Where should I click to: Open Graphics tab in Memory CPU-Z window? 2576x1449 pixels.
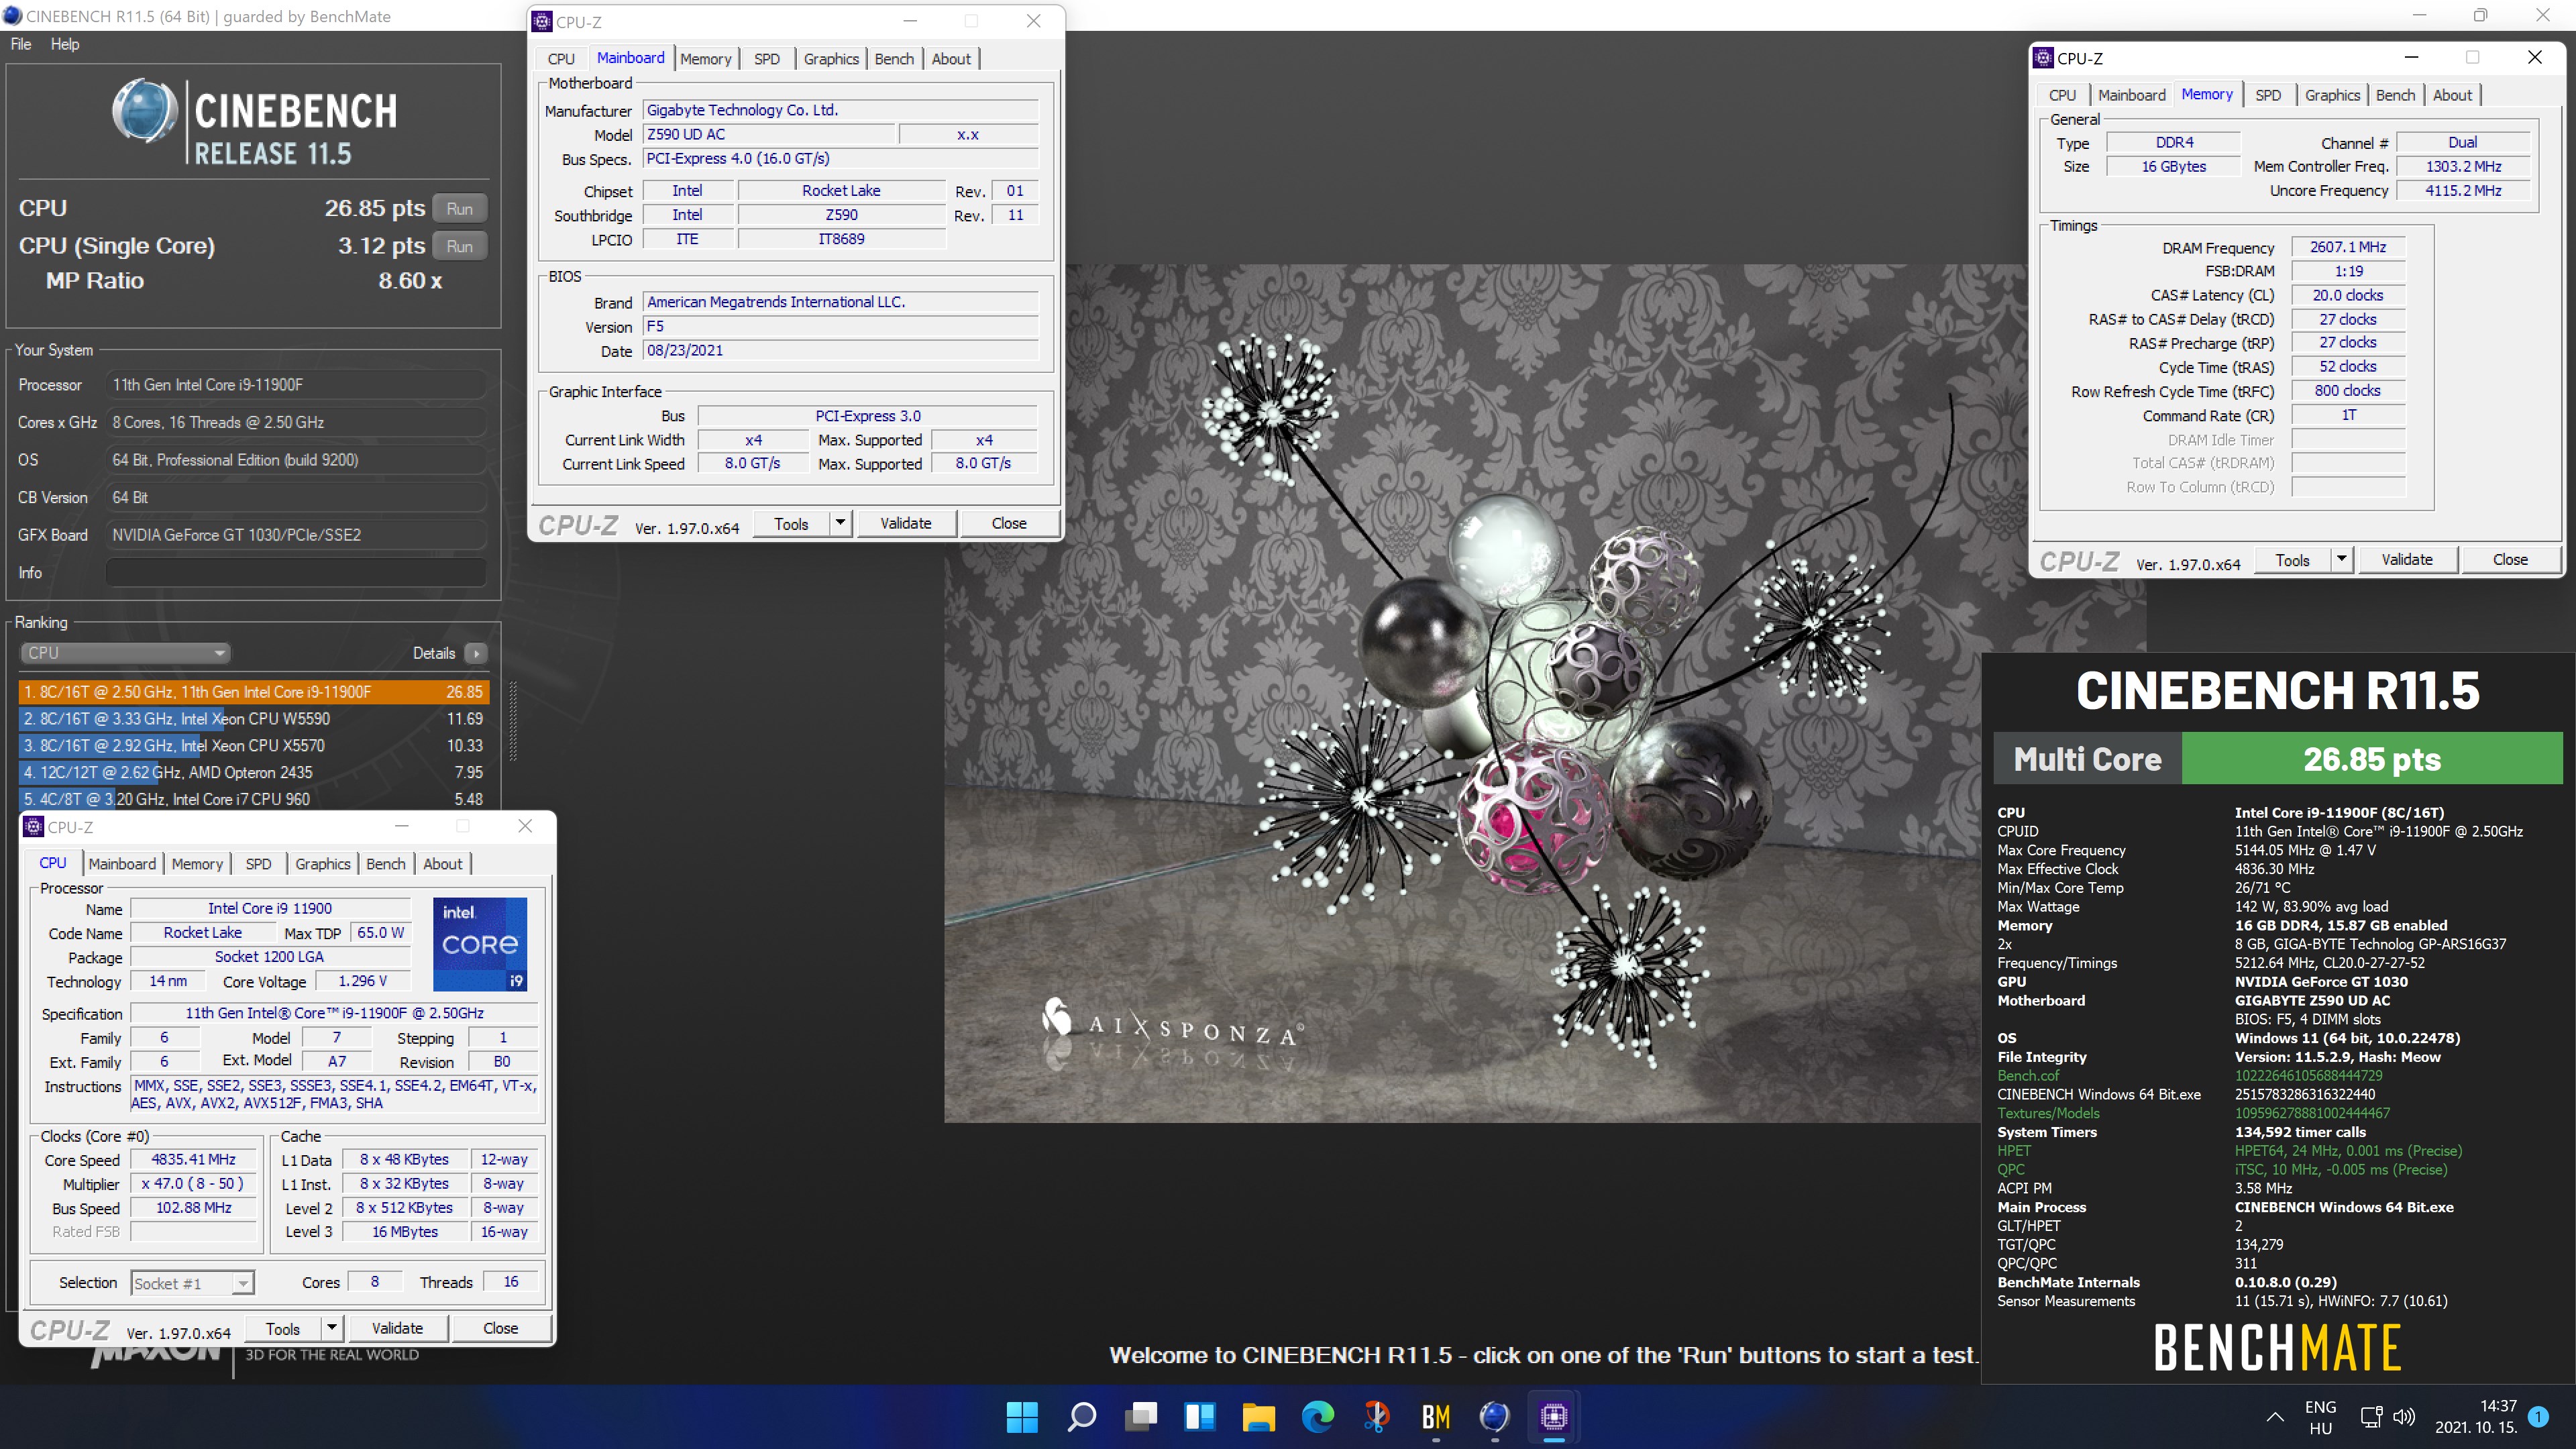[2332, 95]
